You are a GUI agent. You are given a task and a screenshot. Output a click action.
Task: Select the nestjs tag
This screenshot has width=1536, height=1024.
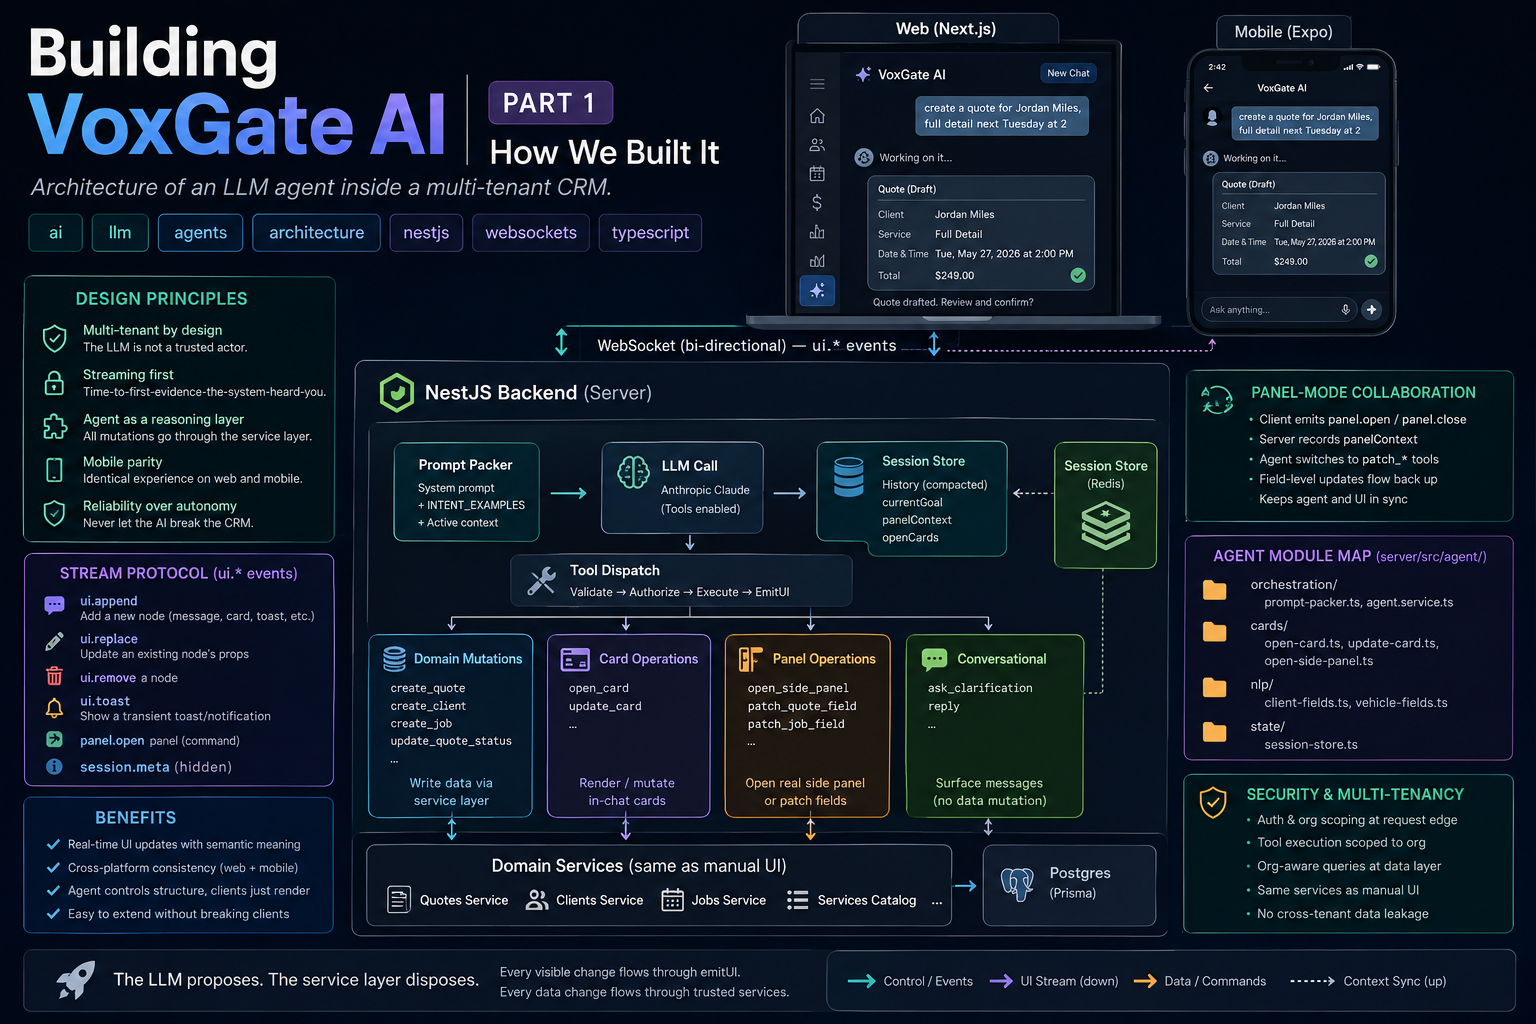[x=426, y=232]
